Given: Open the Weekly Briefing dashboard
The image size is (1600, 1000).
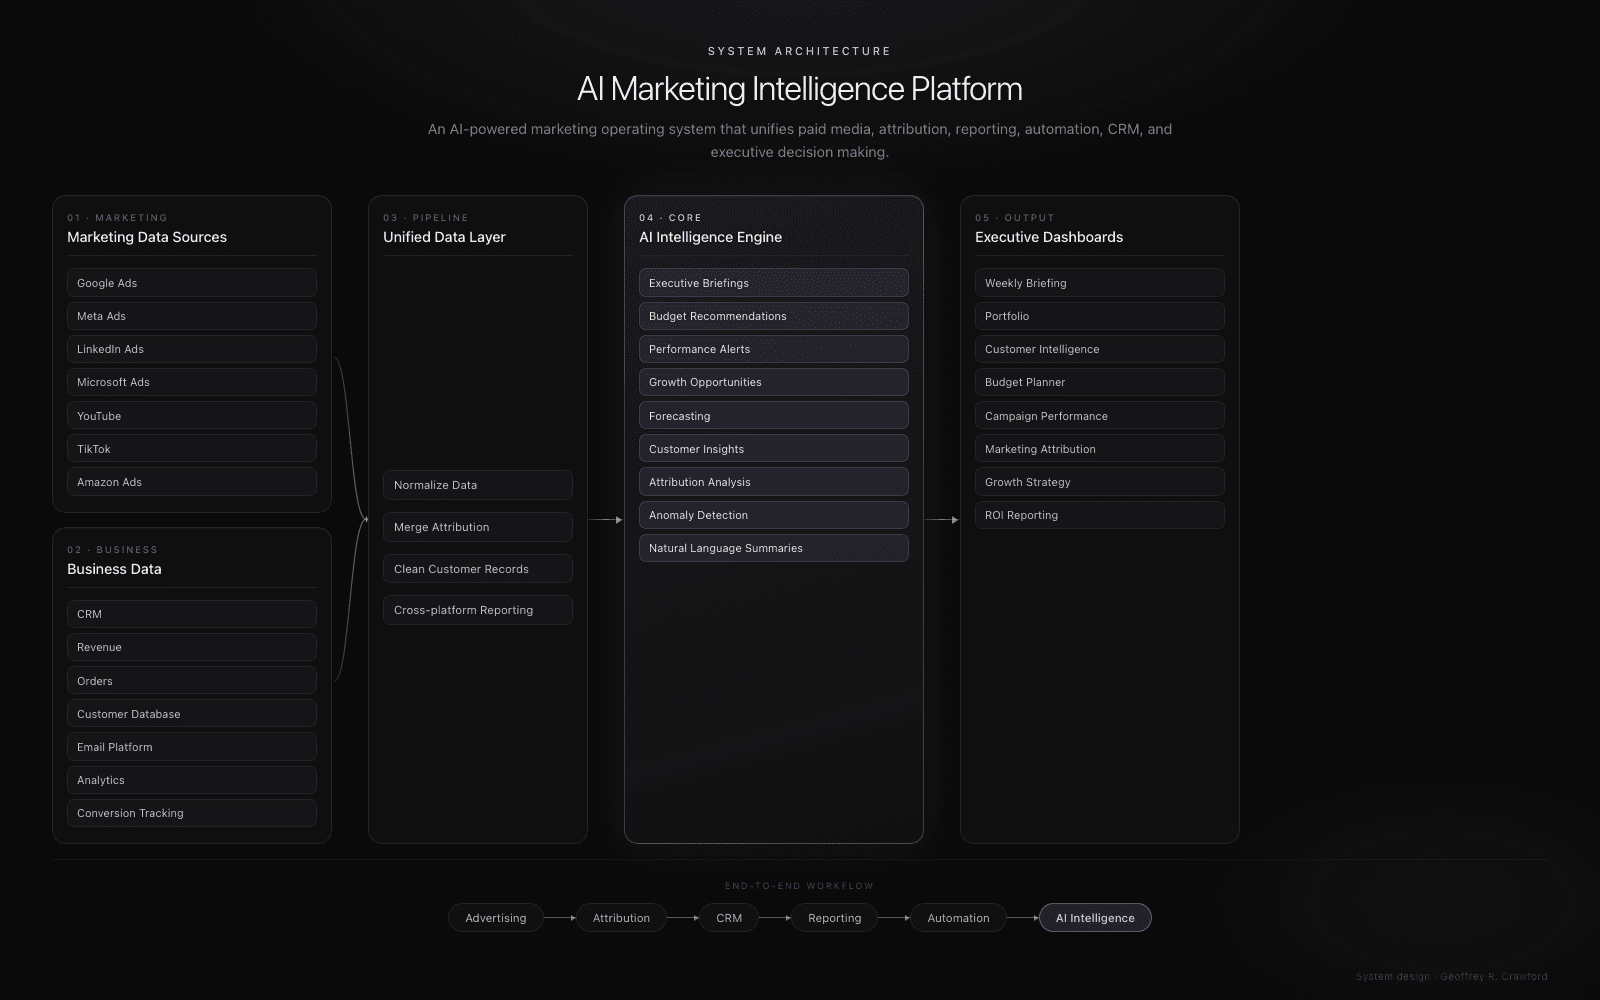Looking at the screenshot, I should point(1100,283).
